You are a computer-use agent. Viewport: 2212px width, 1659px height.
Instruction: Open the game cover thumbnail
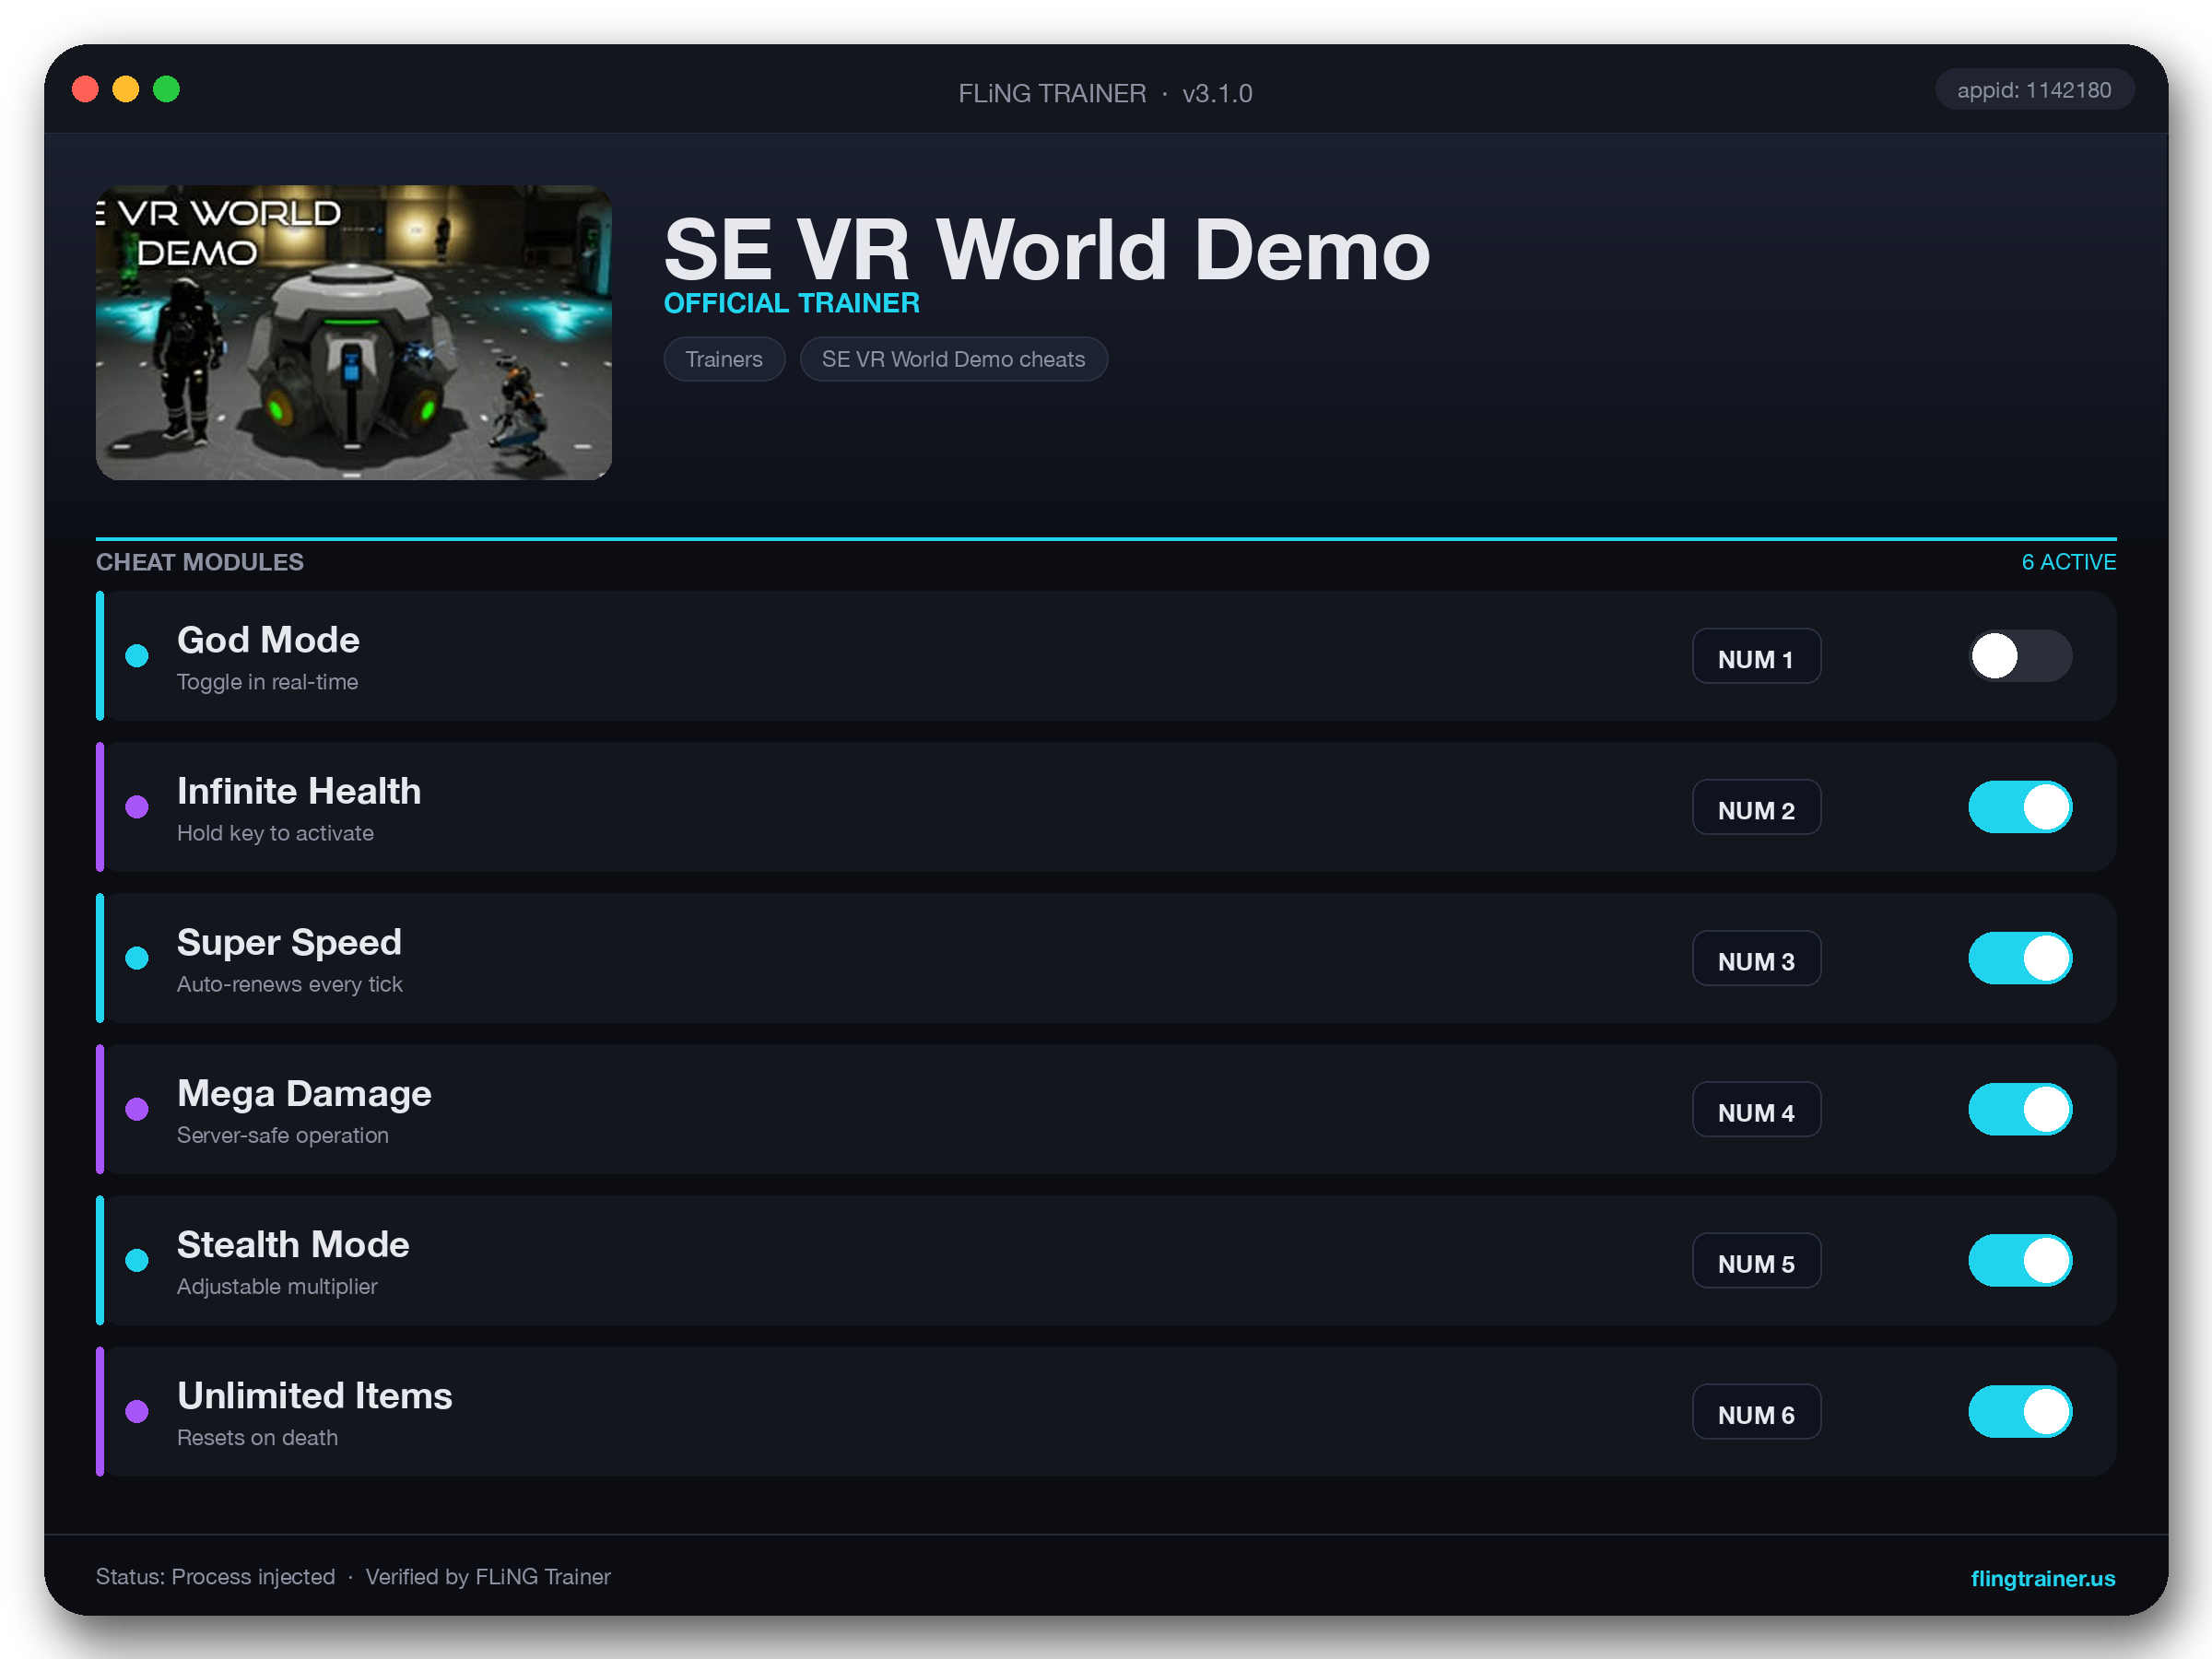pos(353,332)
